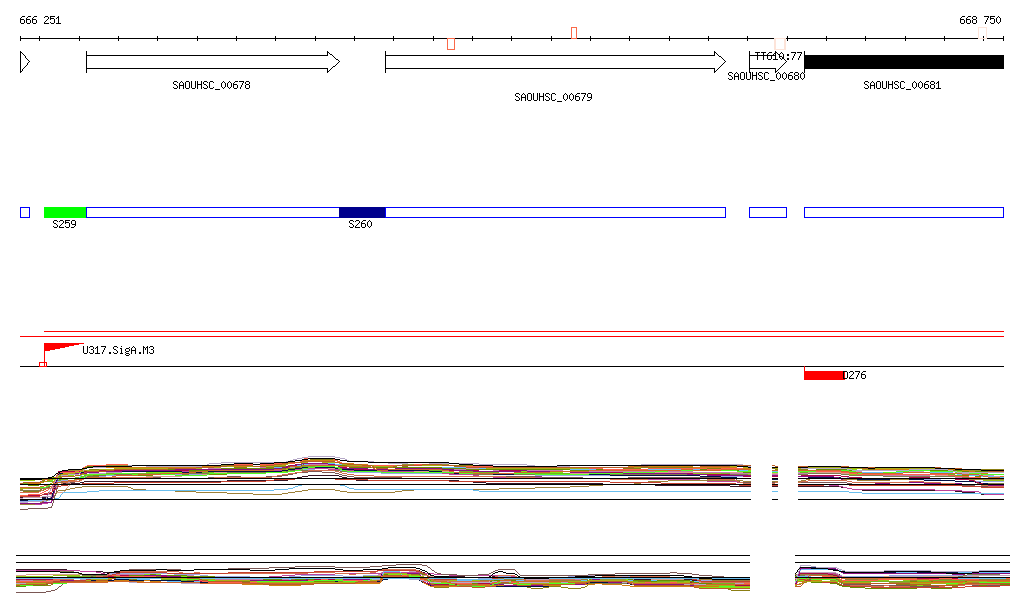Click the small blue square left of S259

25,212
